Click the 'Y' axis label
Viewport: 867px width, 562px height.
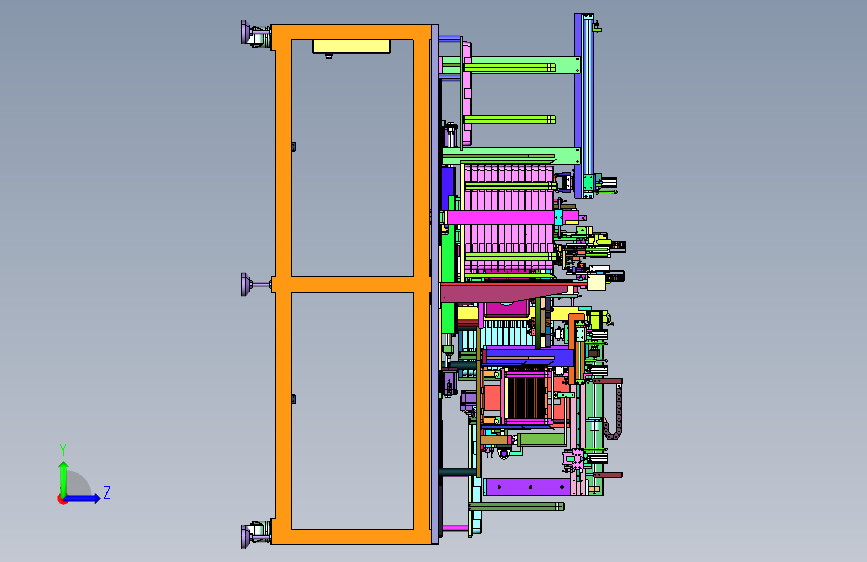tap(63, 450)
